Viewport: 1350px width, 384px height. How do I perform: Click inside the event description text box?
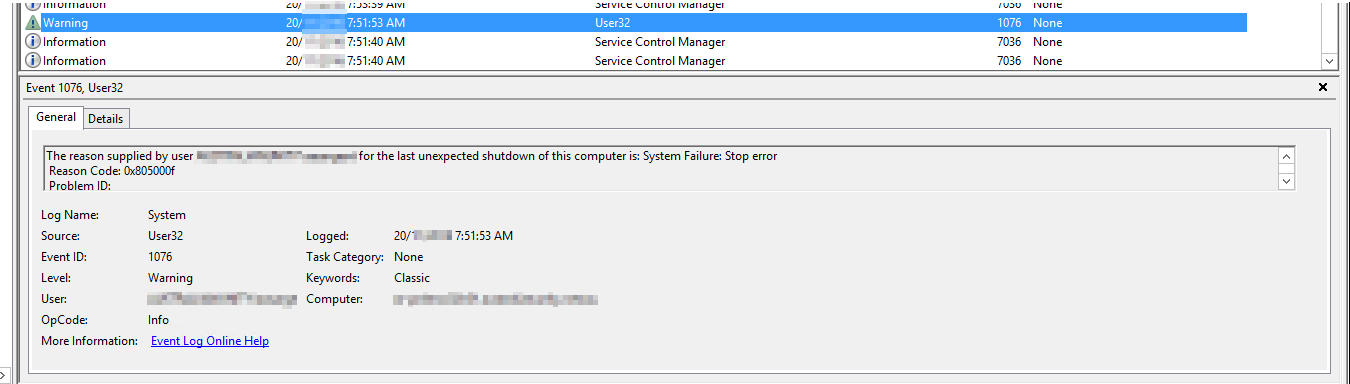[660, 169]
